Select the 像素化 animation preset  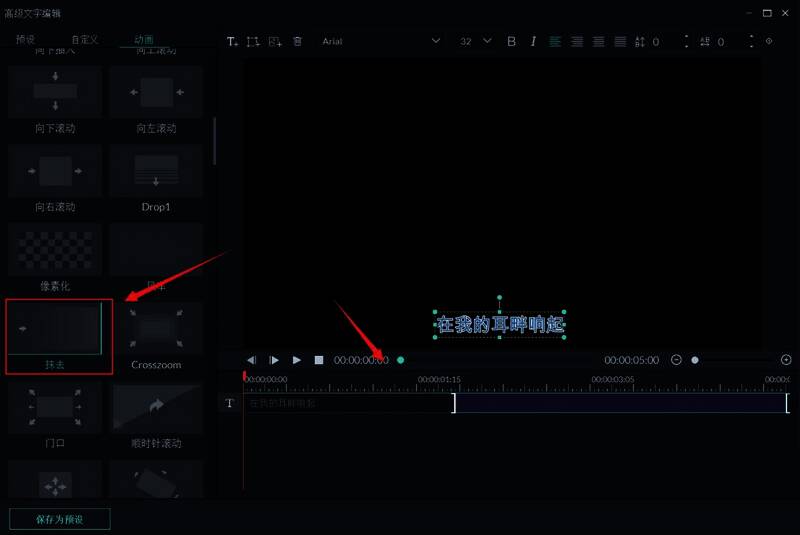tap(55, 258)
